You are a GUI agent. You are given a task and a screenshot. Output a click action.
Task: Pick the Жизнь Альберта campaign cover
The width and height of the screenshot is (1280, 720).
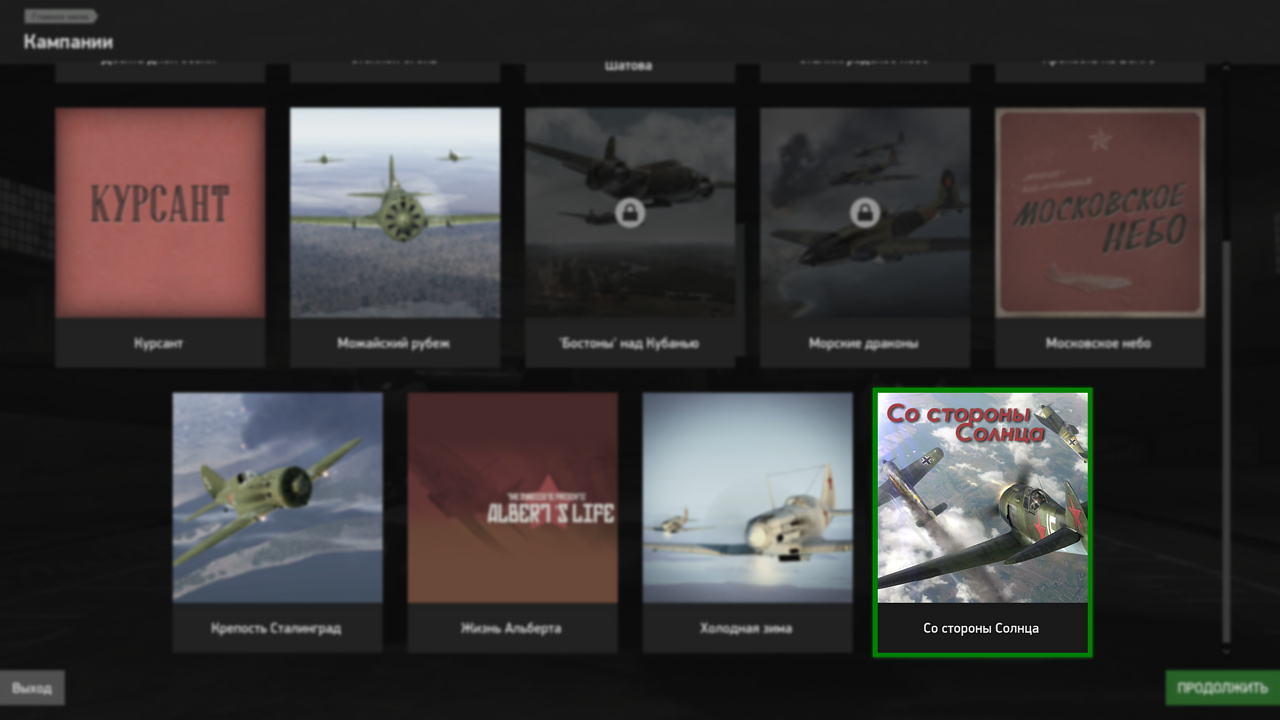[x=512, y=498]
